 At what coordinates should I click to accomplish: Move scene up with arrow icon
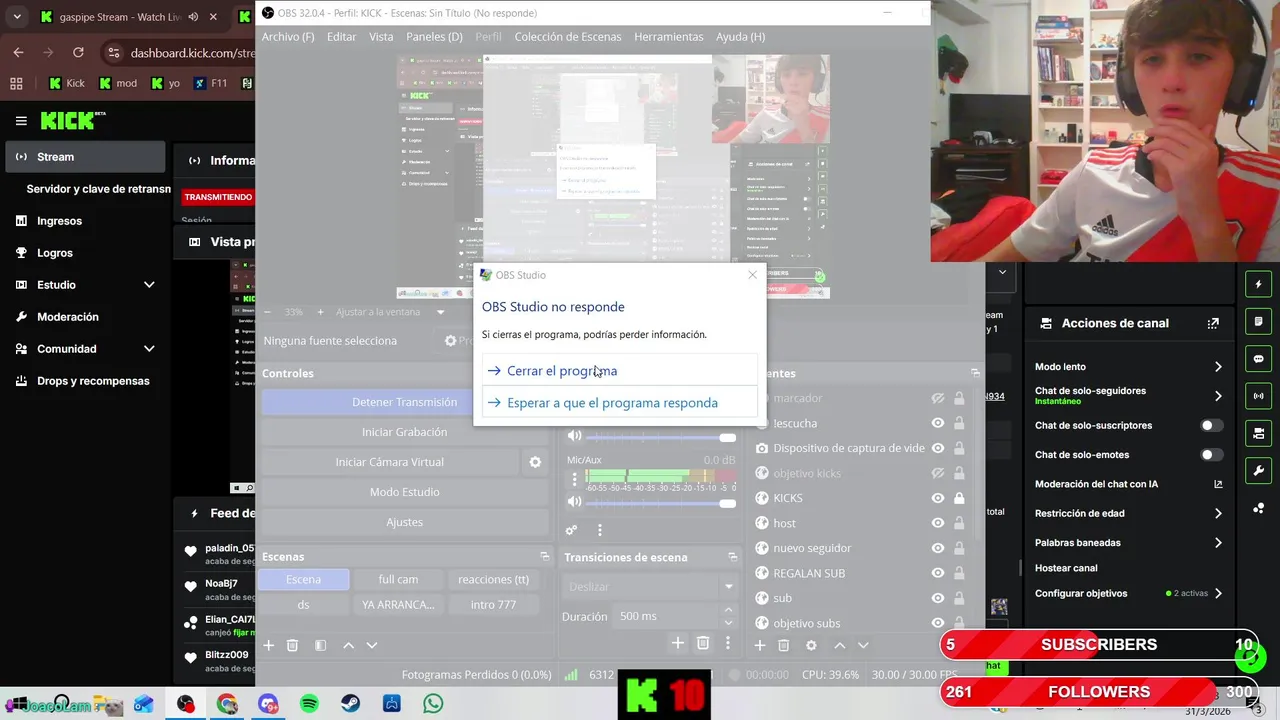[x=348, y=645]
